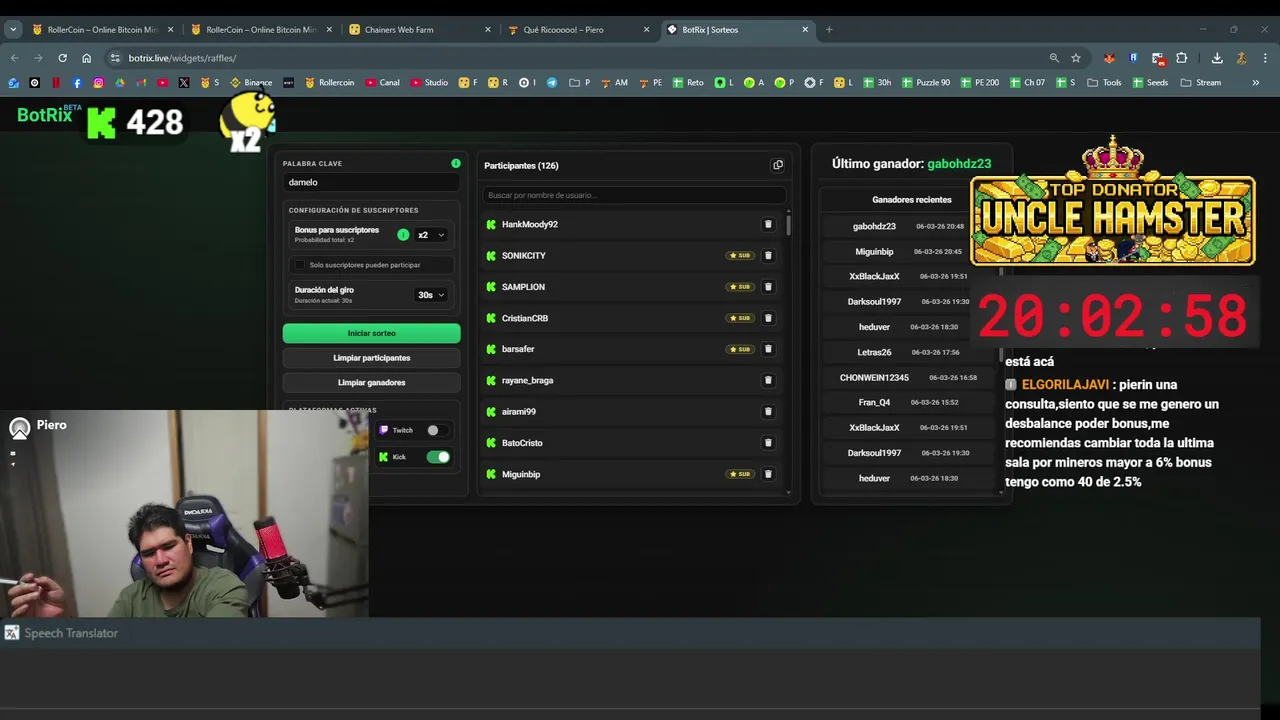This screenshot has height=720, width=1280.
Task: Remove SAMPLION from participants
Action: (x=768, y=287)
